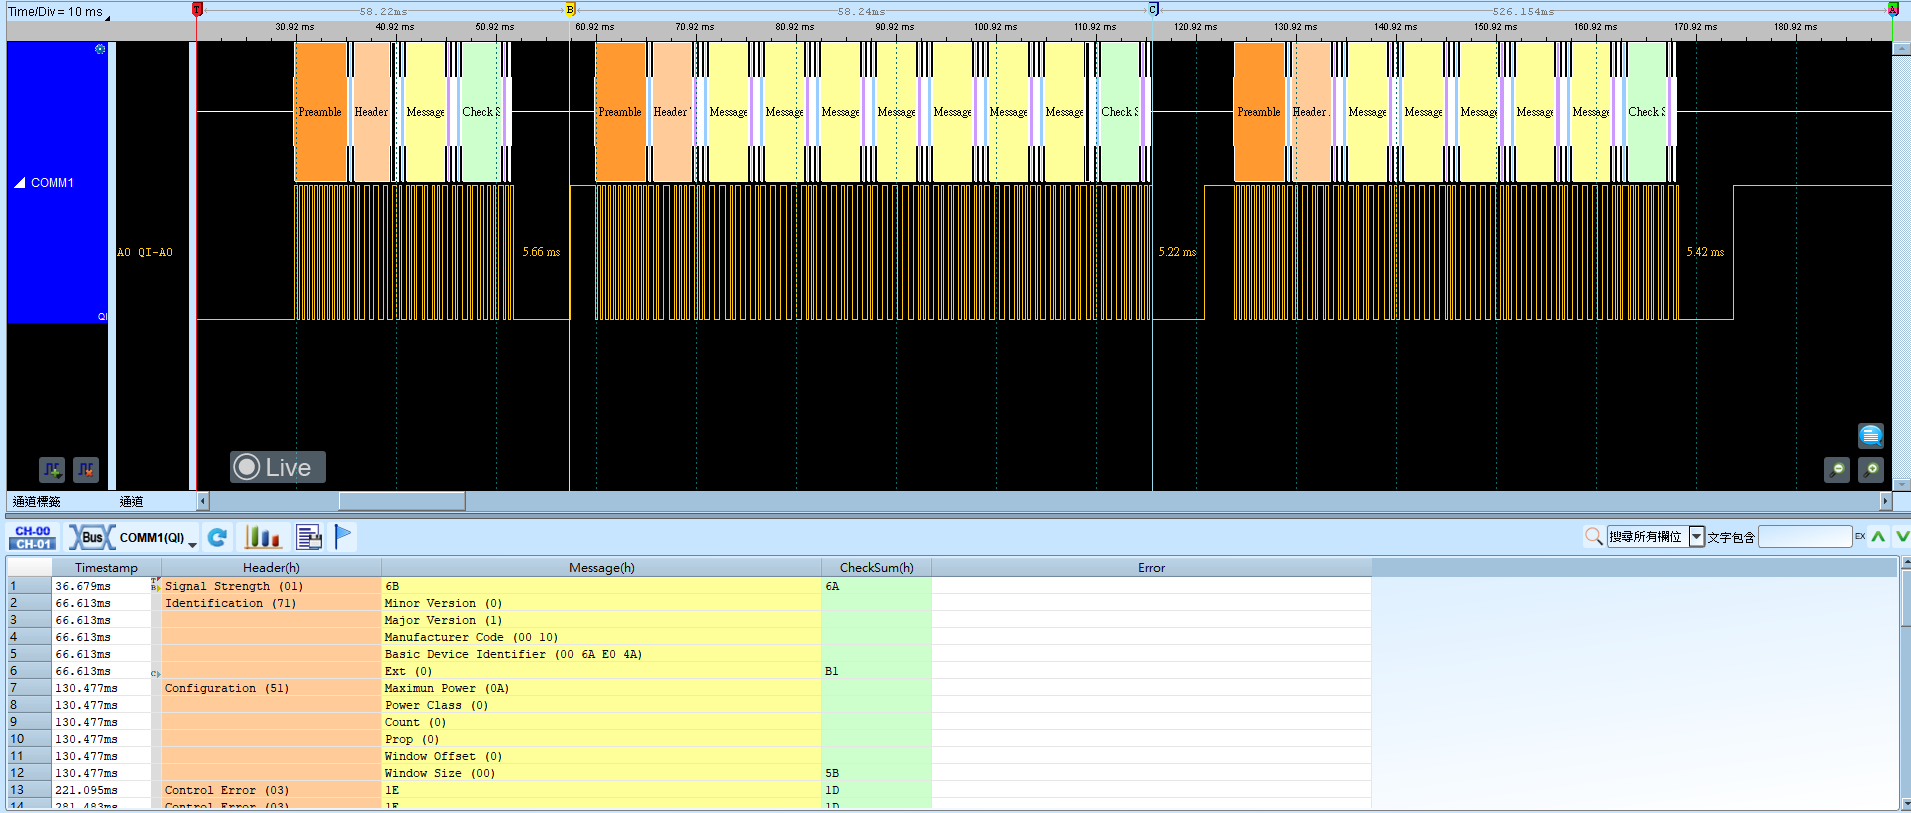Click the Timestamp column header

click(106, 567)
